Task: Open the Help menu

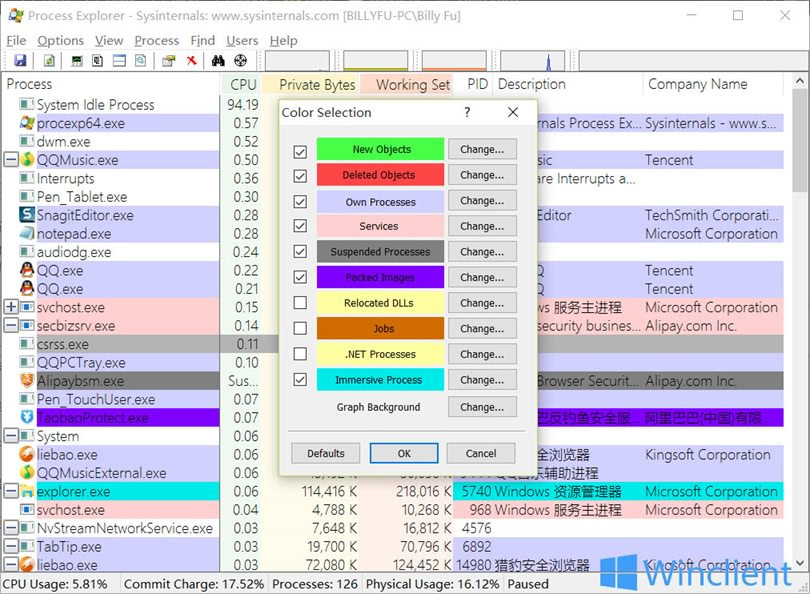Action: coord(284,40)
